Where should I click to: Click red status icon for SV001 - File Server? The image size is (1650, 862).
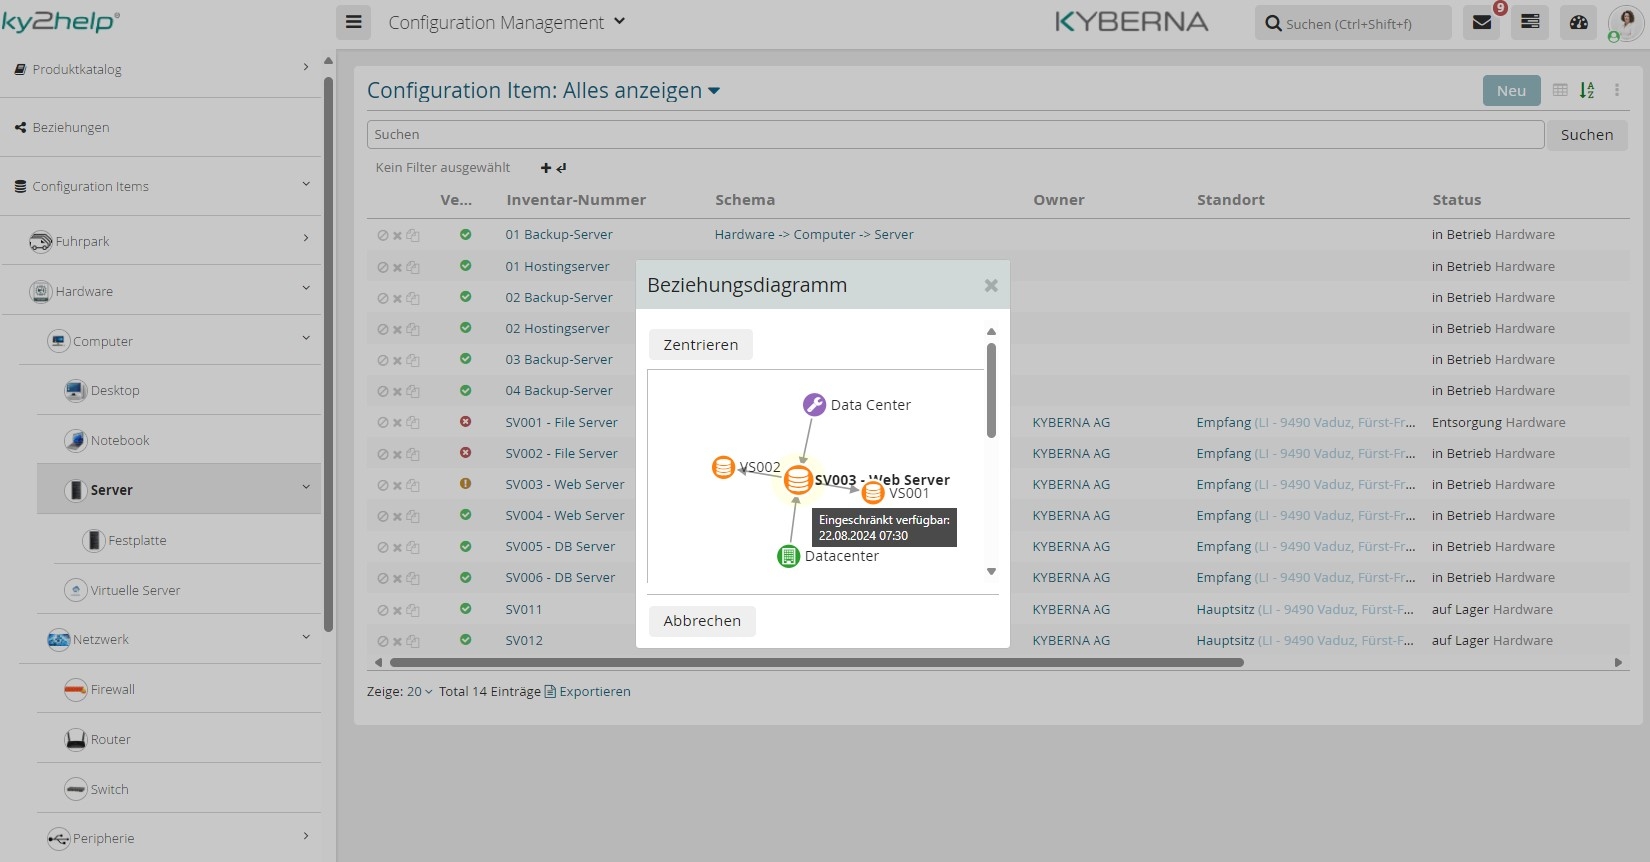[465, 422]
